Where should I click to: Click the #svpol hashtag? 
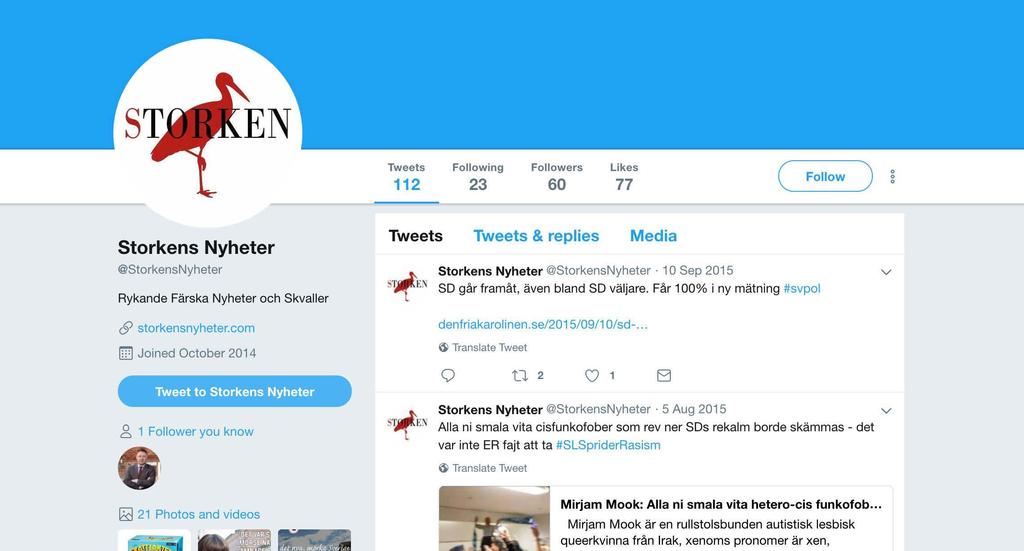click(x=802, y=289)
